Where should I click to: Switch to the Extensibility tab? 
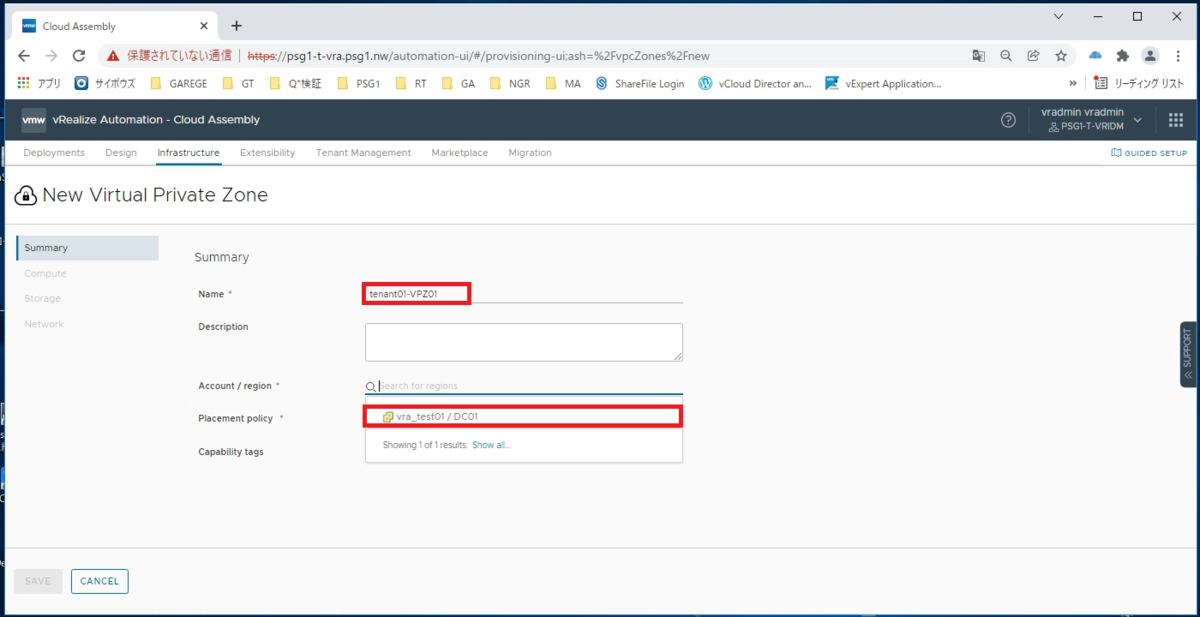pyautogui.click(x=267, y=153)
